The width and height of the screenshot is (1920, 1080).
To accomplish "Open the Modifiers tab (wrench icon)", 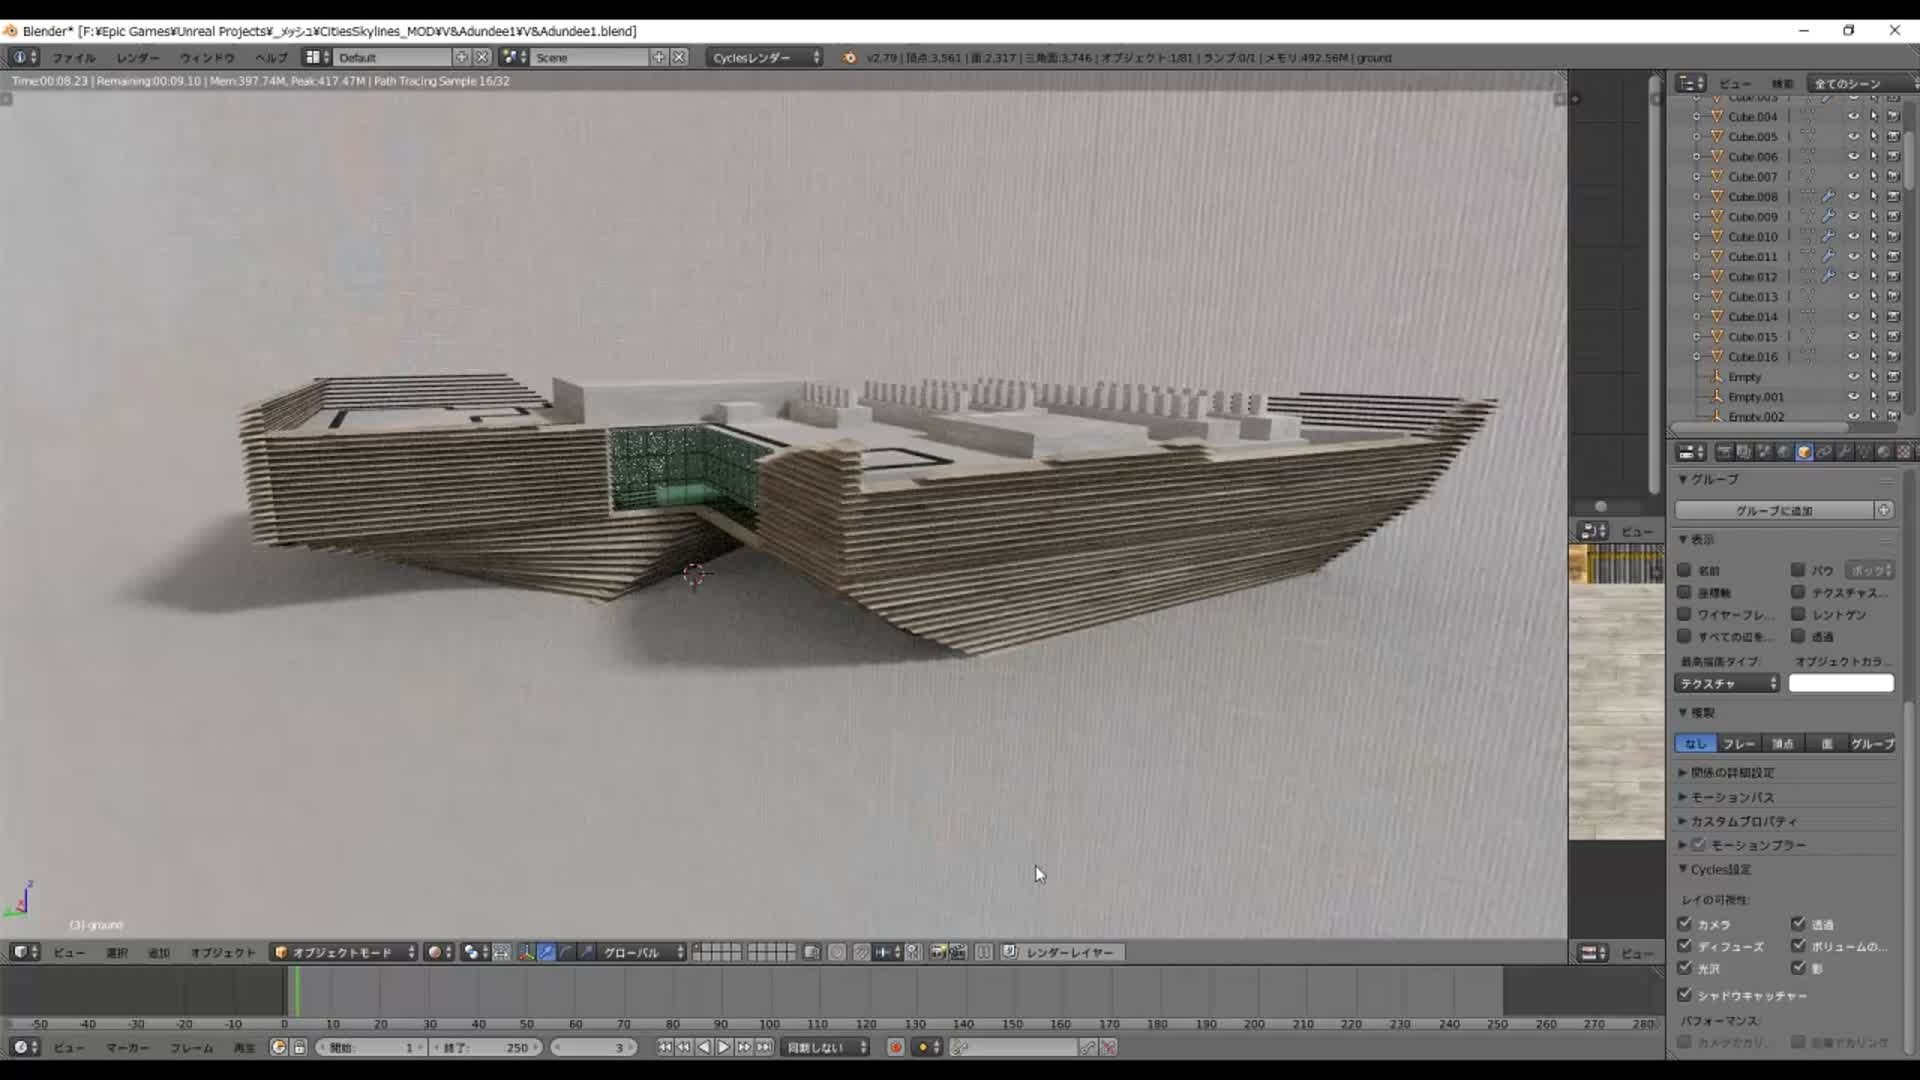I will [x=1845, y=451].
